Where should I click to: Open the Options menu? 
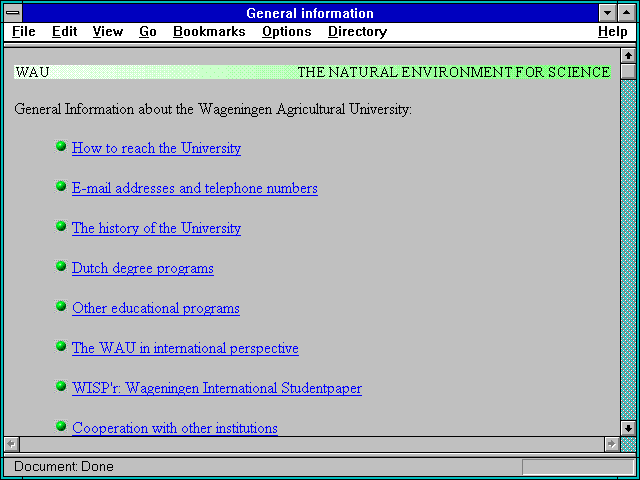(x=287, y=32)
